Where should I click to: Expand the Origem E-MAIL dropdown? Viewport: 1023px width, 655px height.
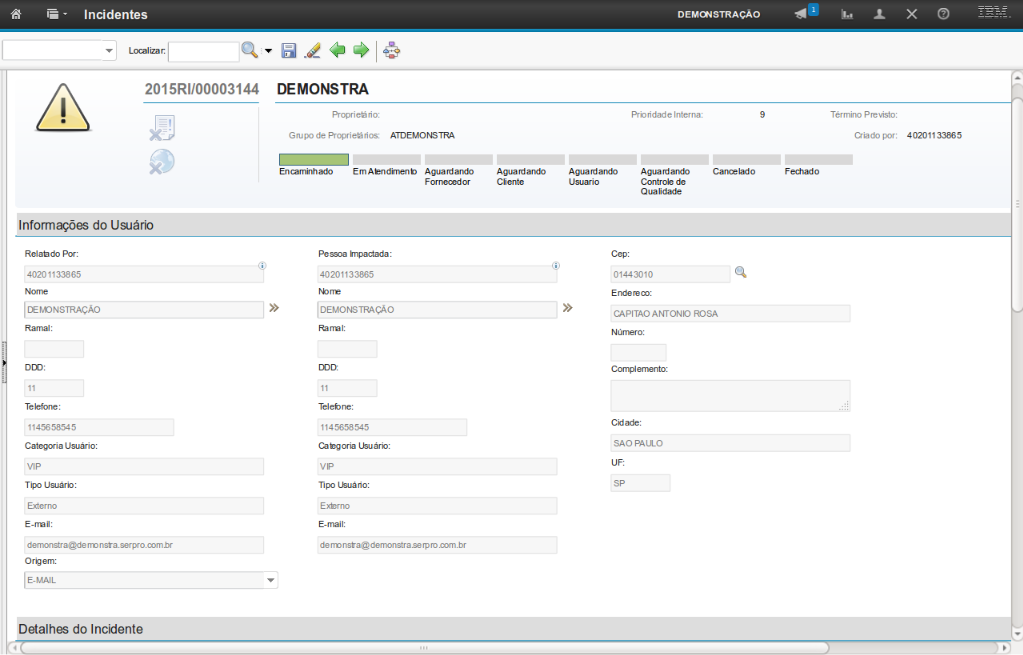pyautogui.click(x=270, y=580)
